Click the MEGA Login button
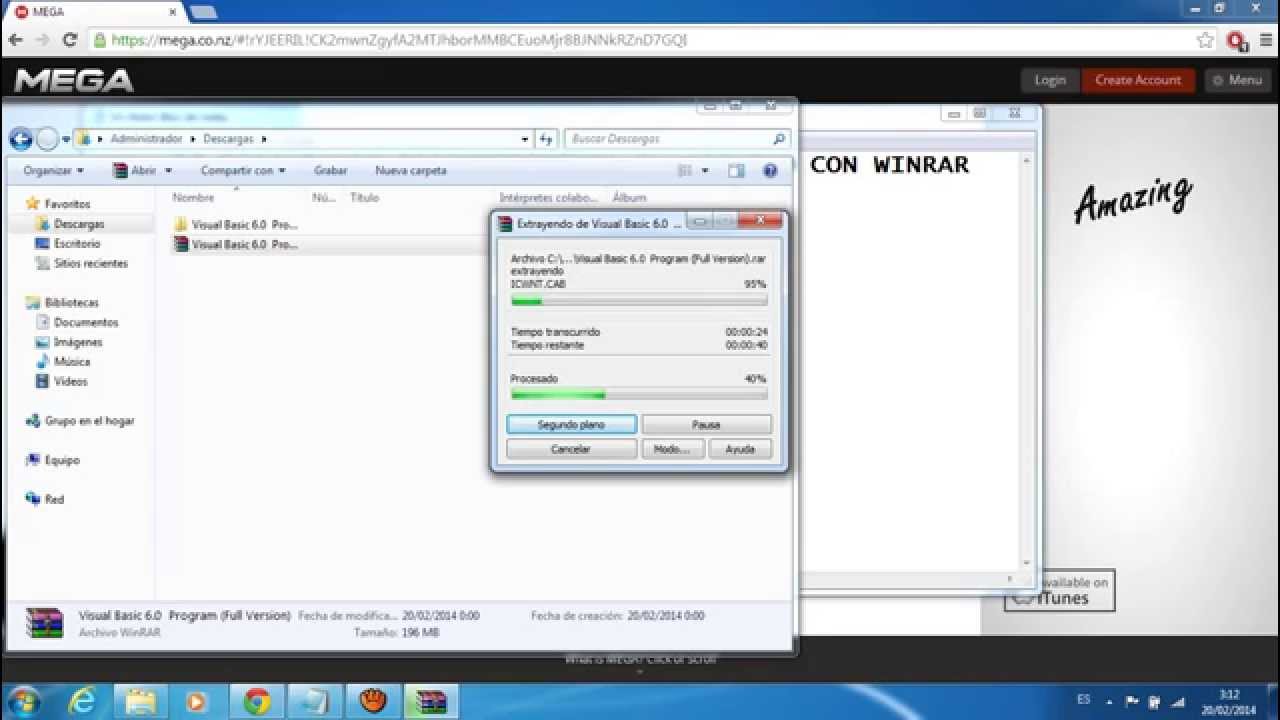 point(1050,80)
